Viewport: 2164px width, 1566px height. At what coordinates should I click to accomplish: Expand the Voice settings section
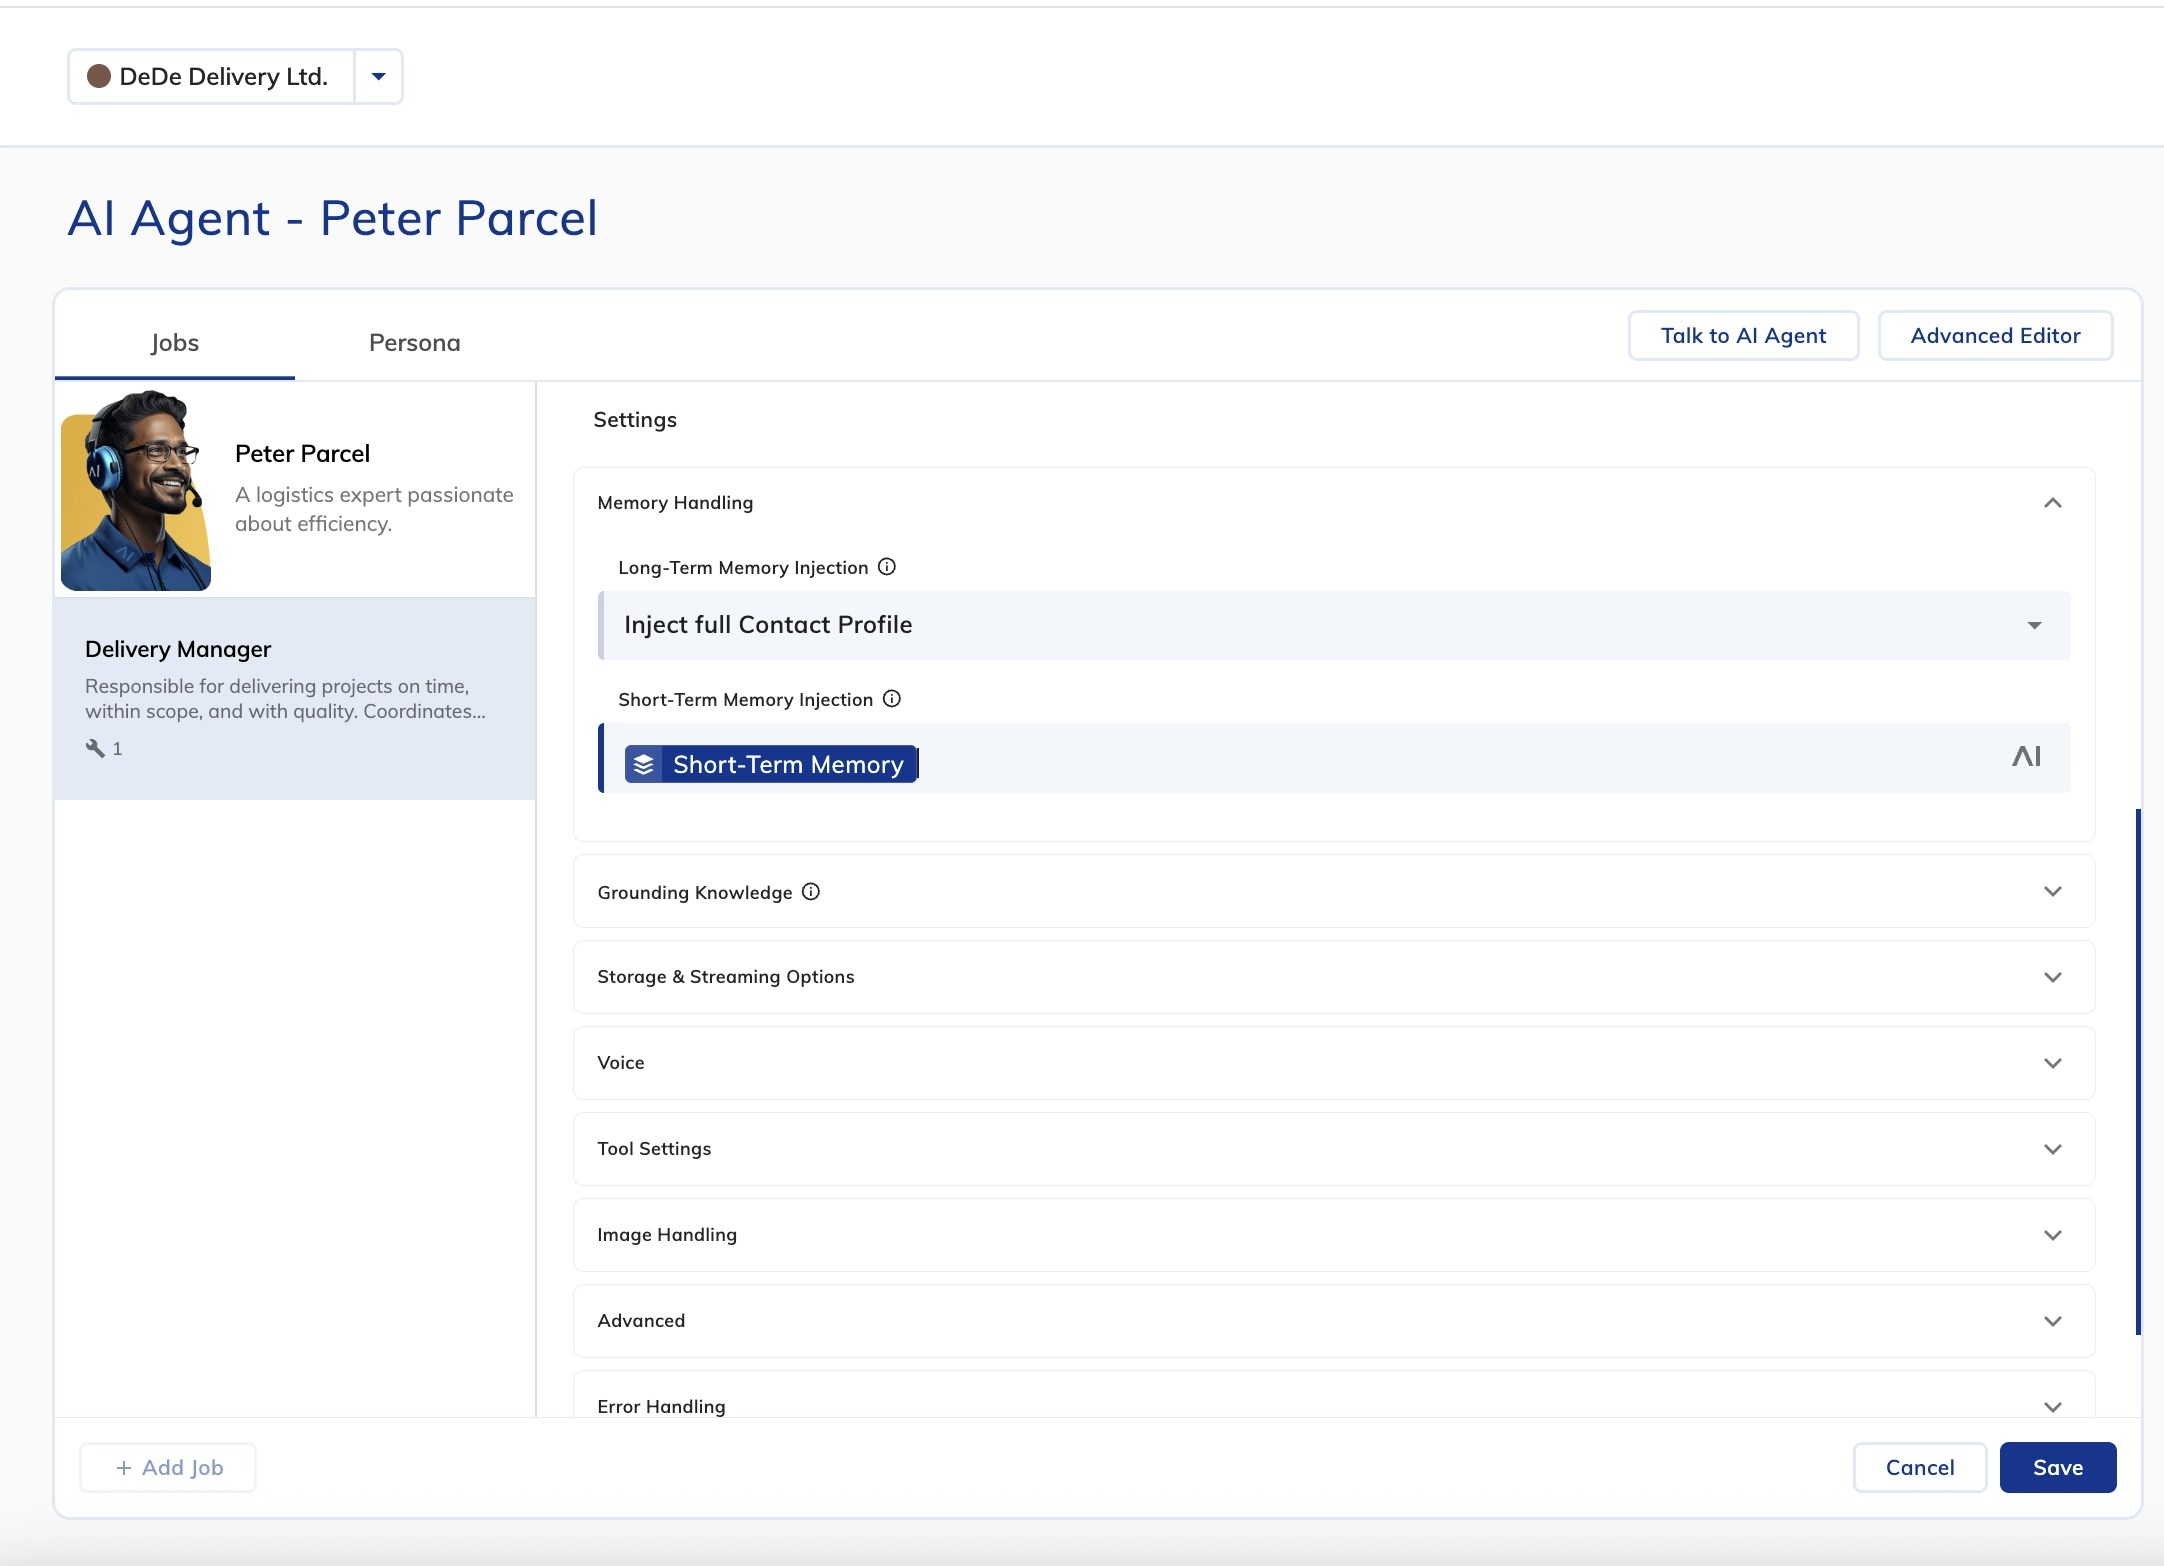coord(2052,1063)
